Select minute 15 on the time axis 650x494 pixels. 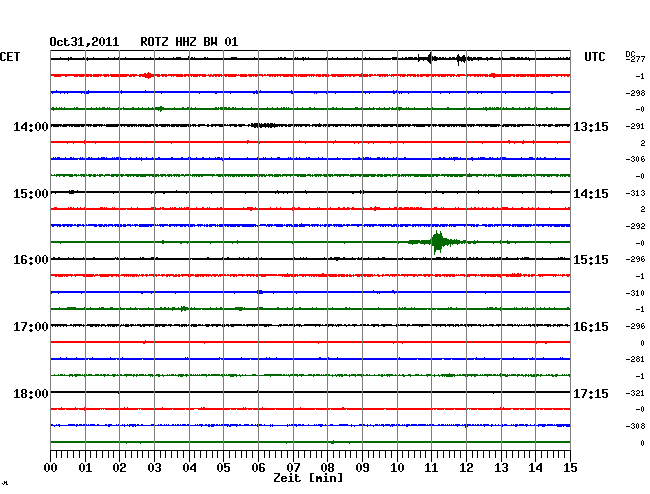coord(570,468)
